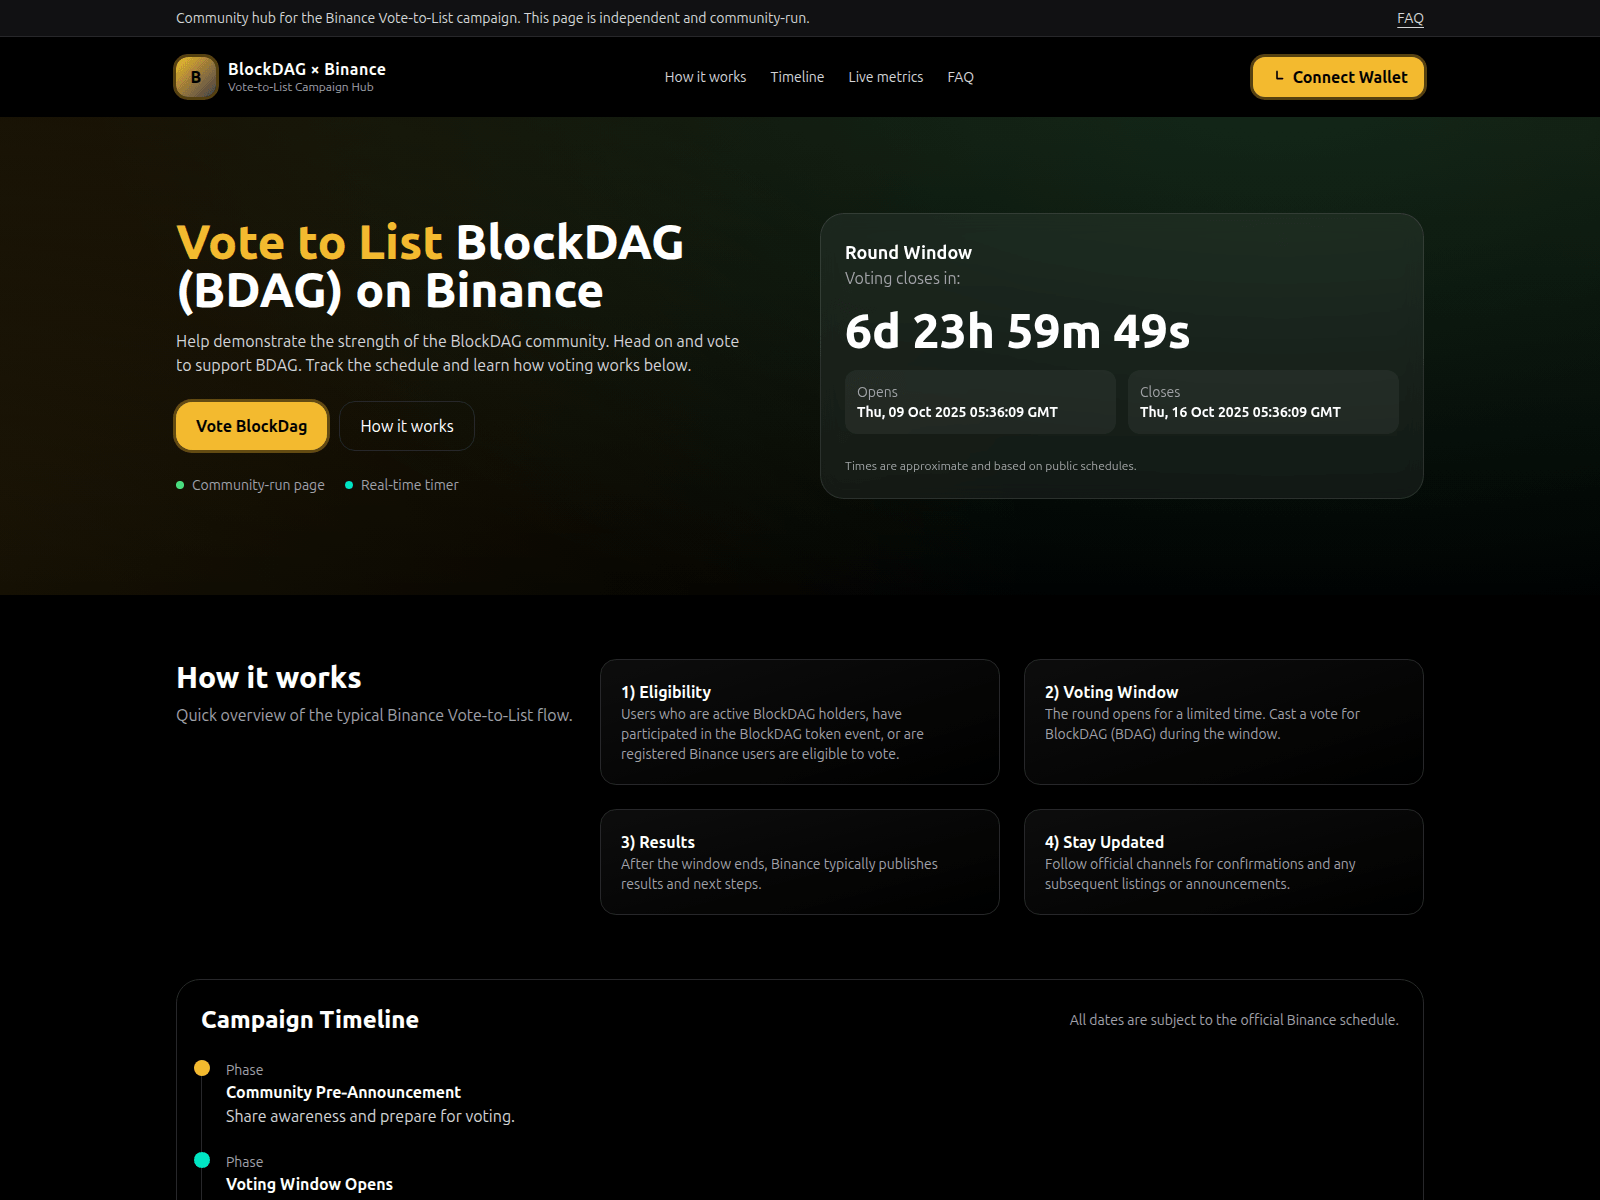The image size is (1600, 1200).
Task: Click the Vote BlockDag button
Action: pos(252,426)
